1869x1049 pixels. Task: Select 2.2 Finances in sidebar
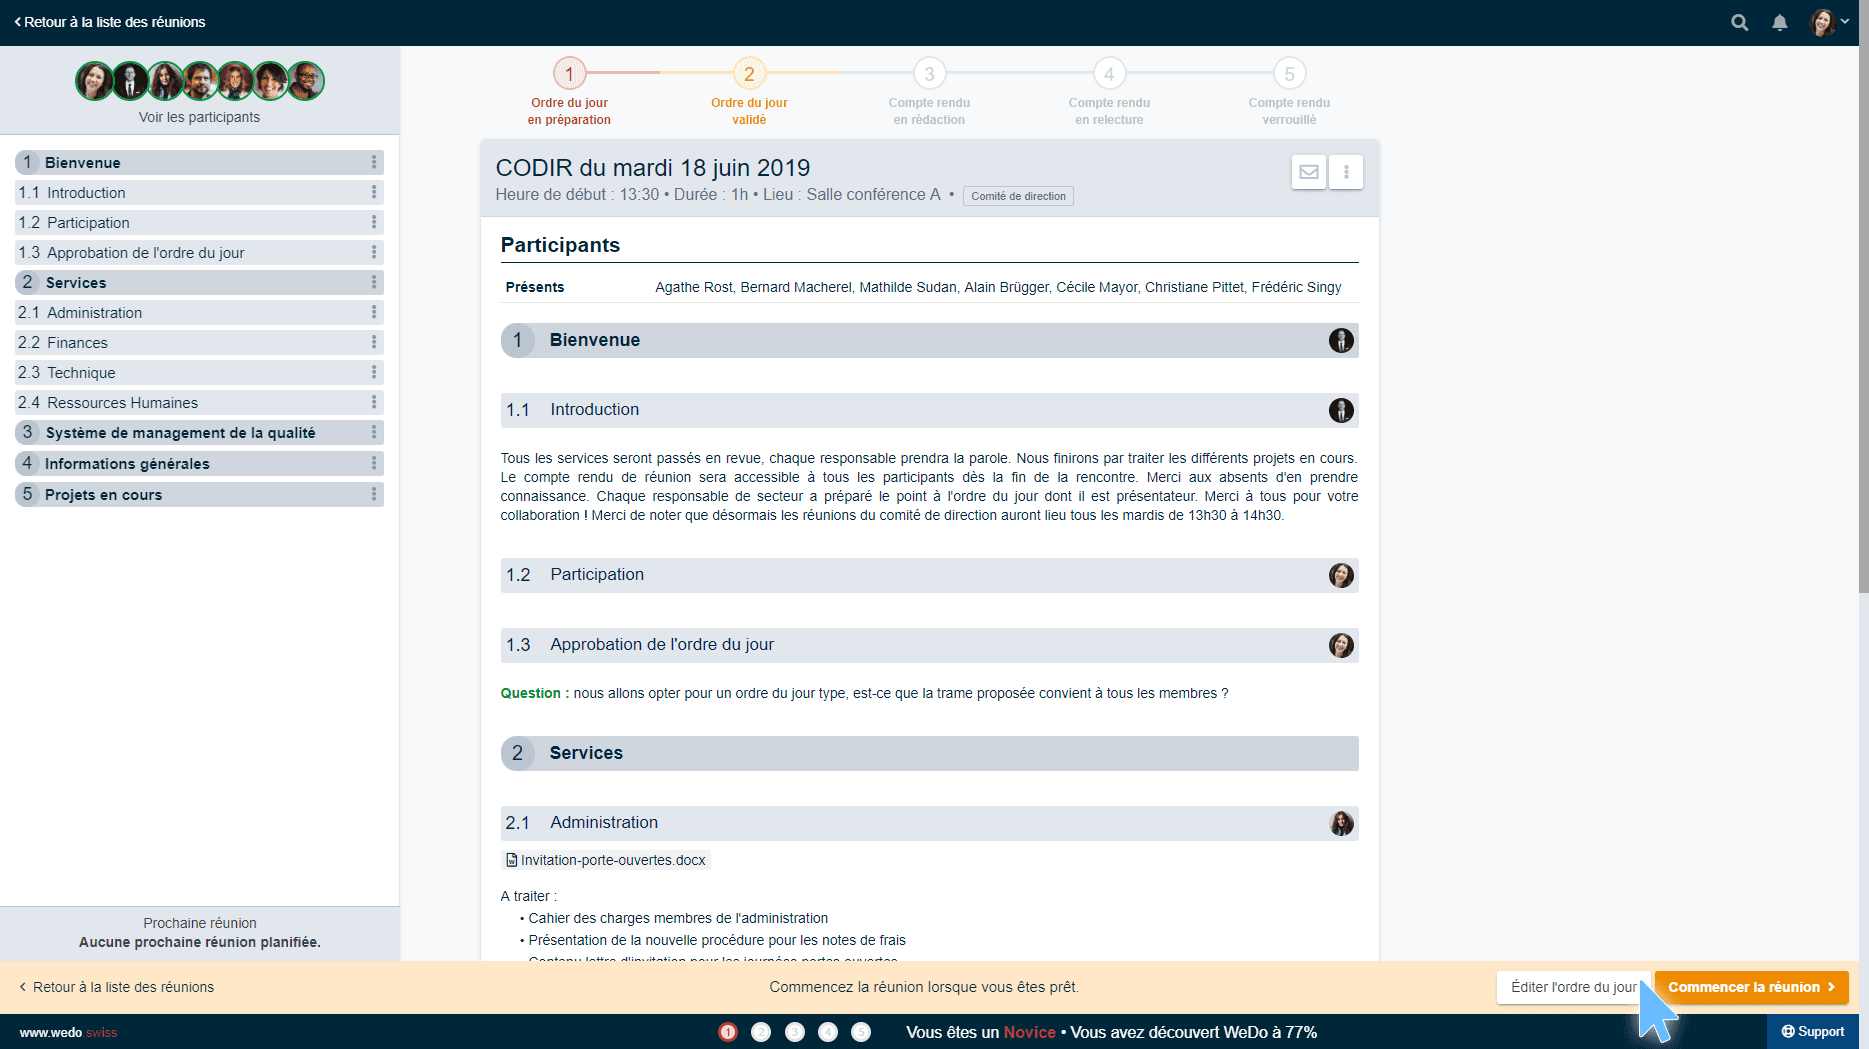tap(199, 342)
